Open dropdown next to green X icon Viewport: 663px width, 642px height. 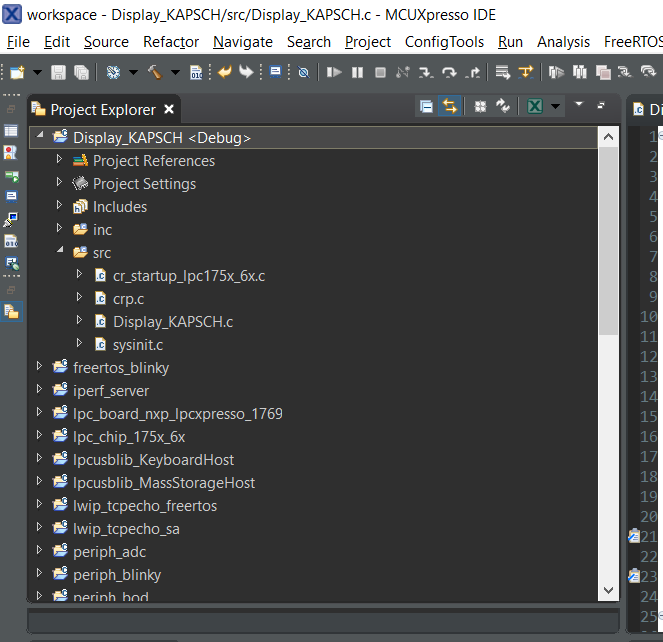[555, 107]
